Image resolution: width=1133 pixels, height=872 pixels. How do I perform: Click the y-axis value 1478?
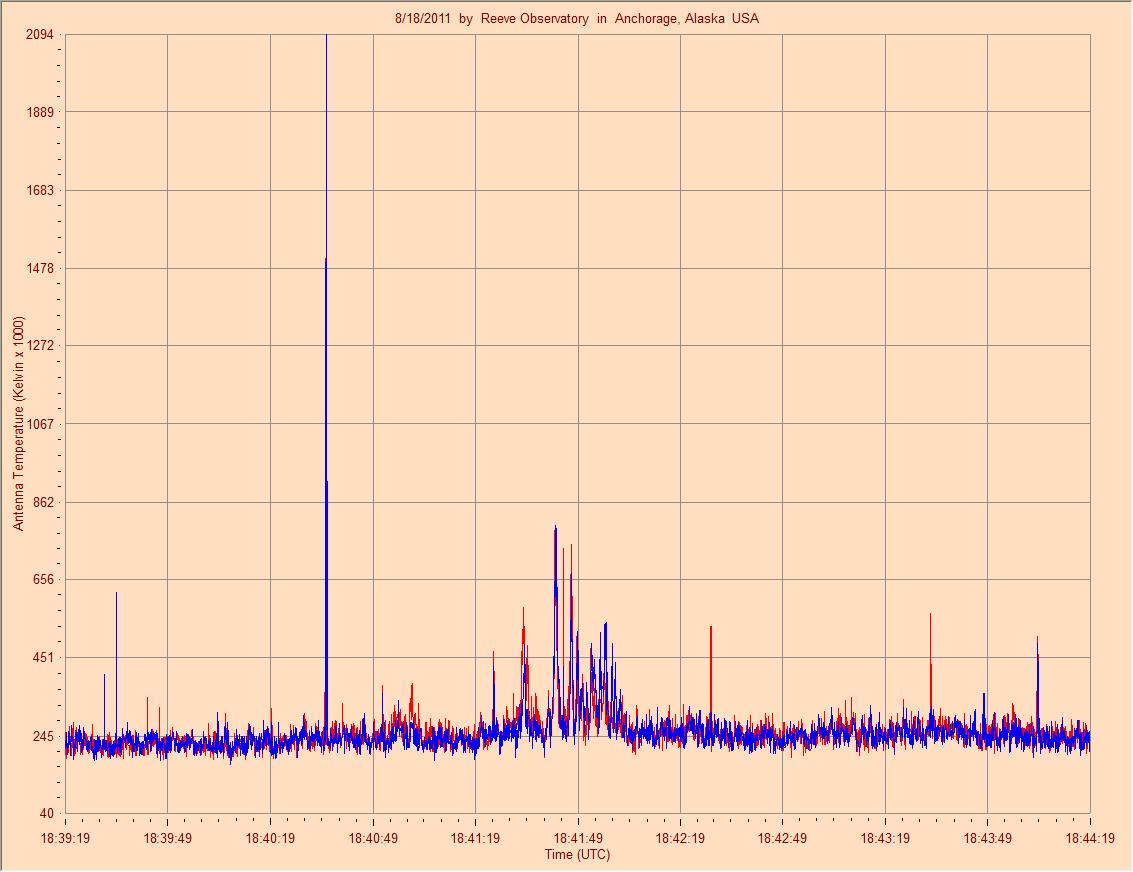40,268
